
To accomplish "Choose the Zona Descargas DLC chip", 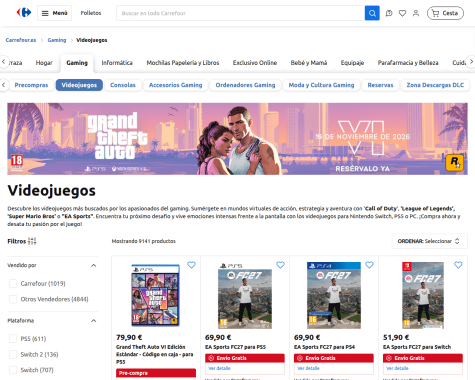I will click(435, 85).
